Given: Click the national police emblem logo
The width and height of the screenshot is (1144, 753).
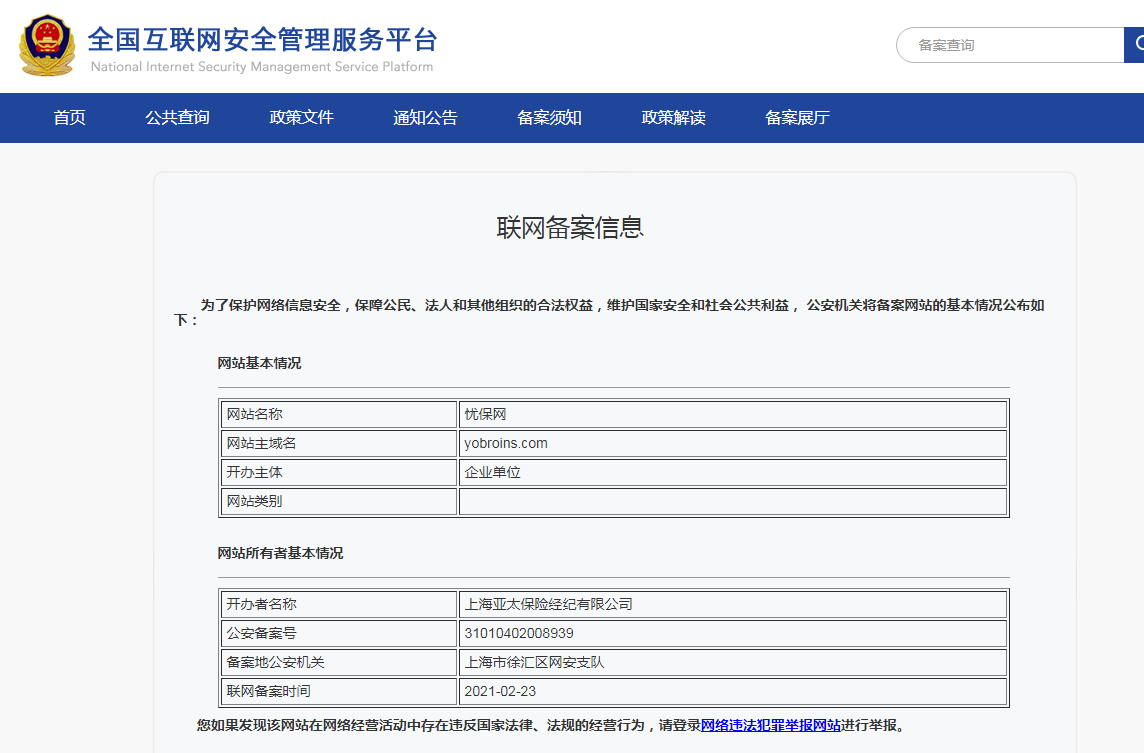Looking at the screenshot, I should click(x=47, y=45).
